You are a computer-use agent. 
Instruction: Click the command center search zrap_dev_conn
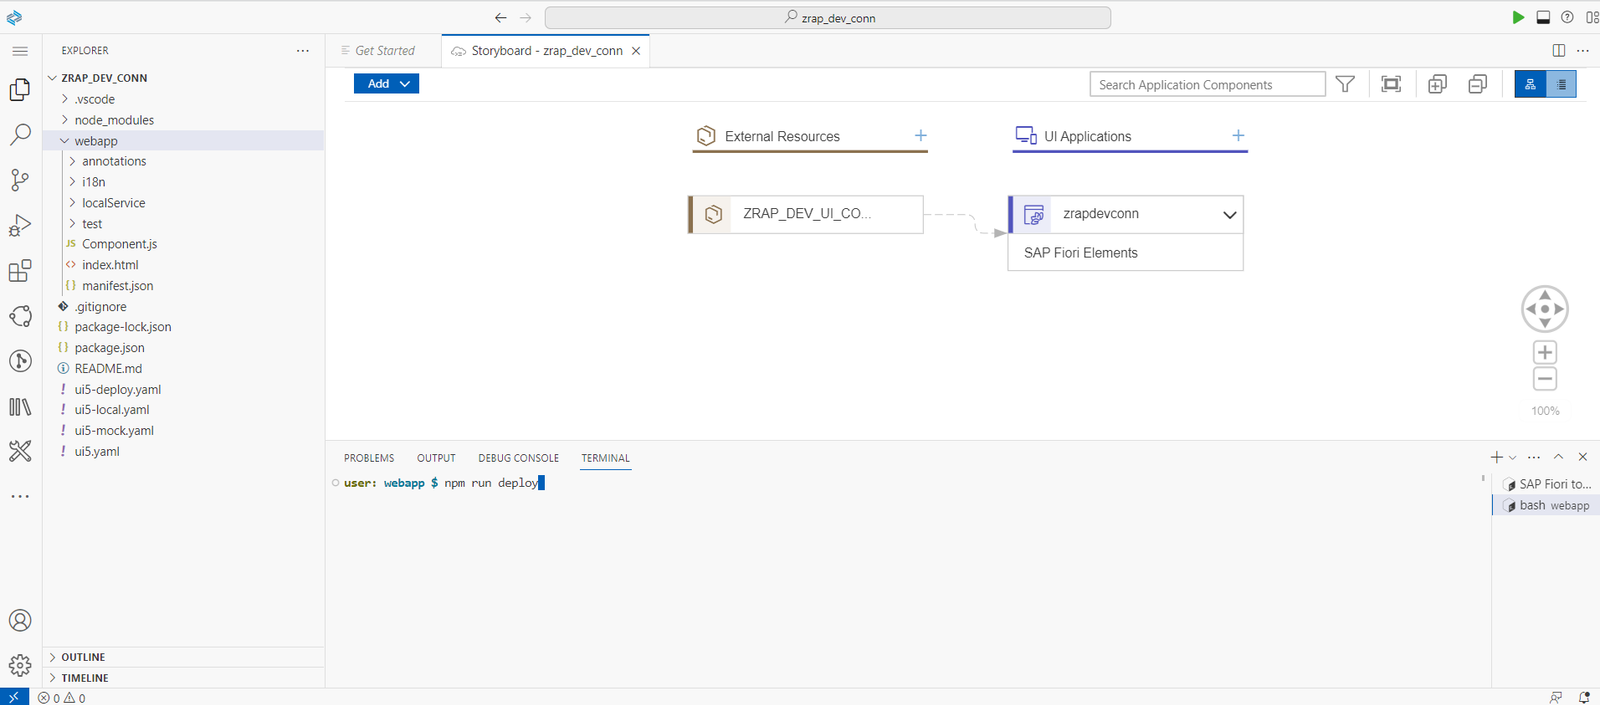pos(828,18)
